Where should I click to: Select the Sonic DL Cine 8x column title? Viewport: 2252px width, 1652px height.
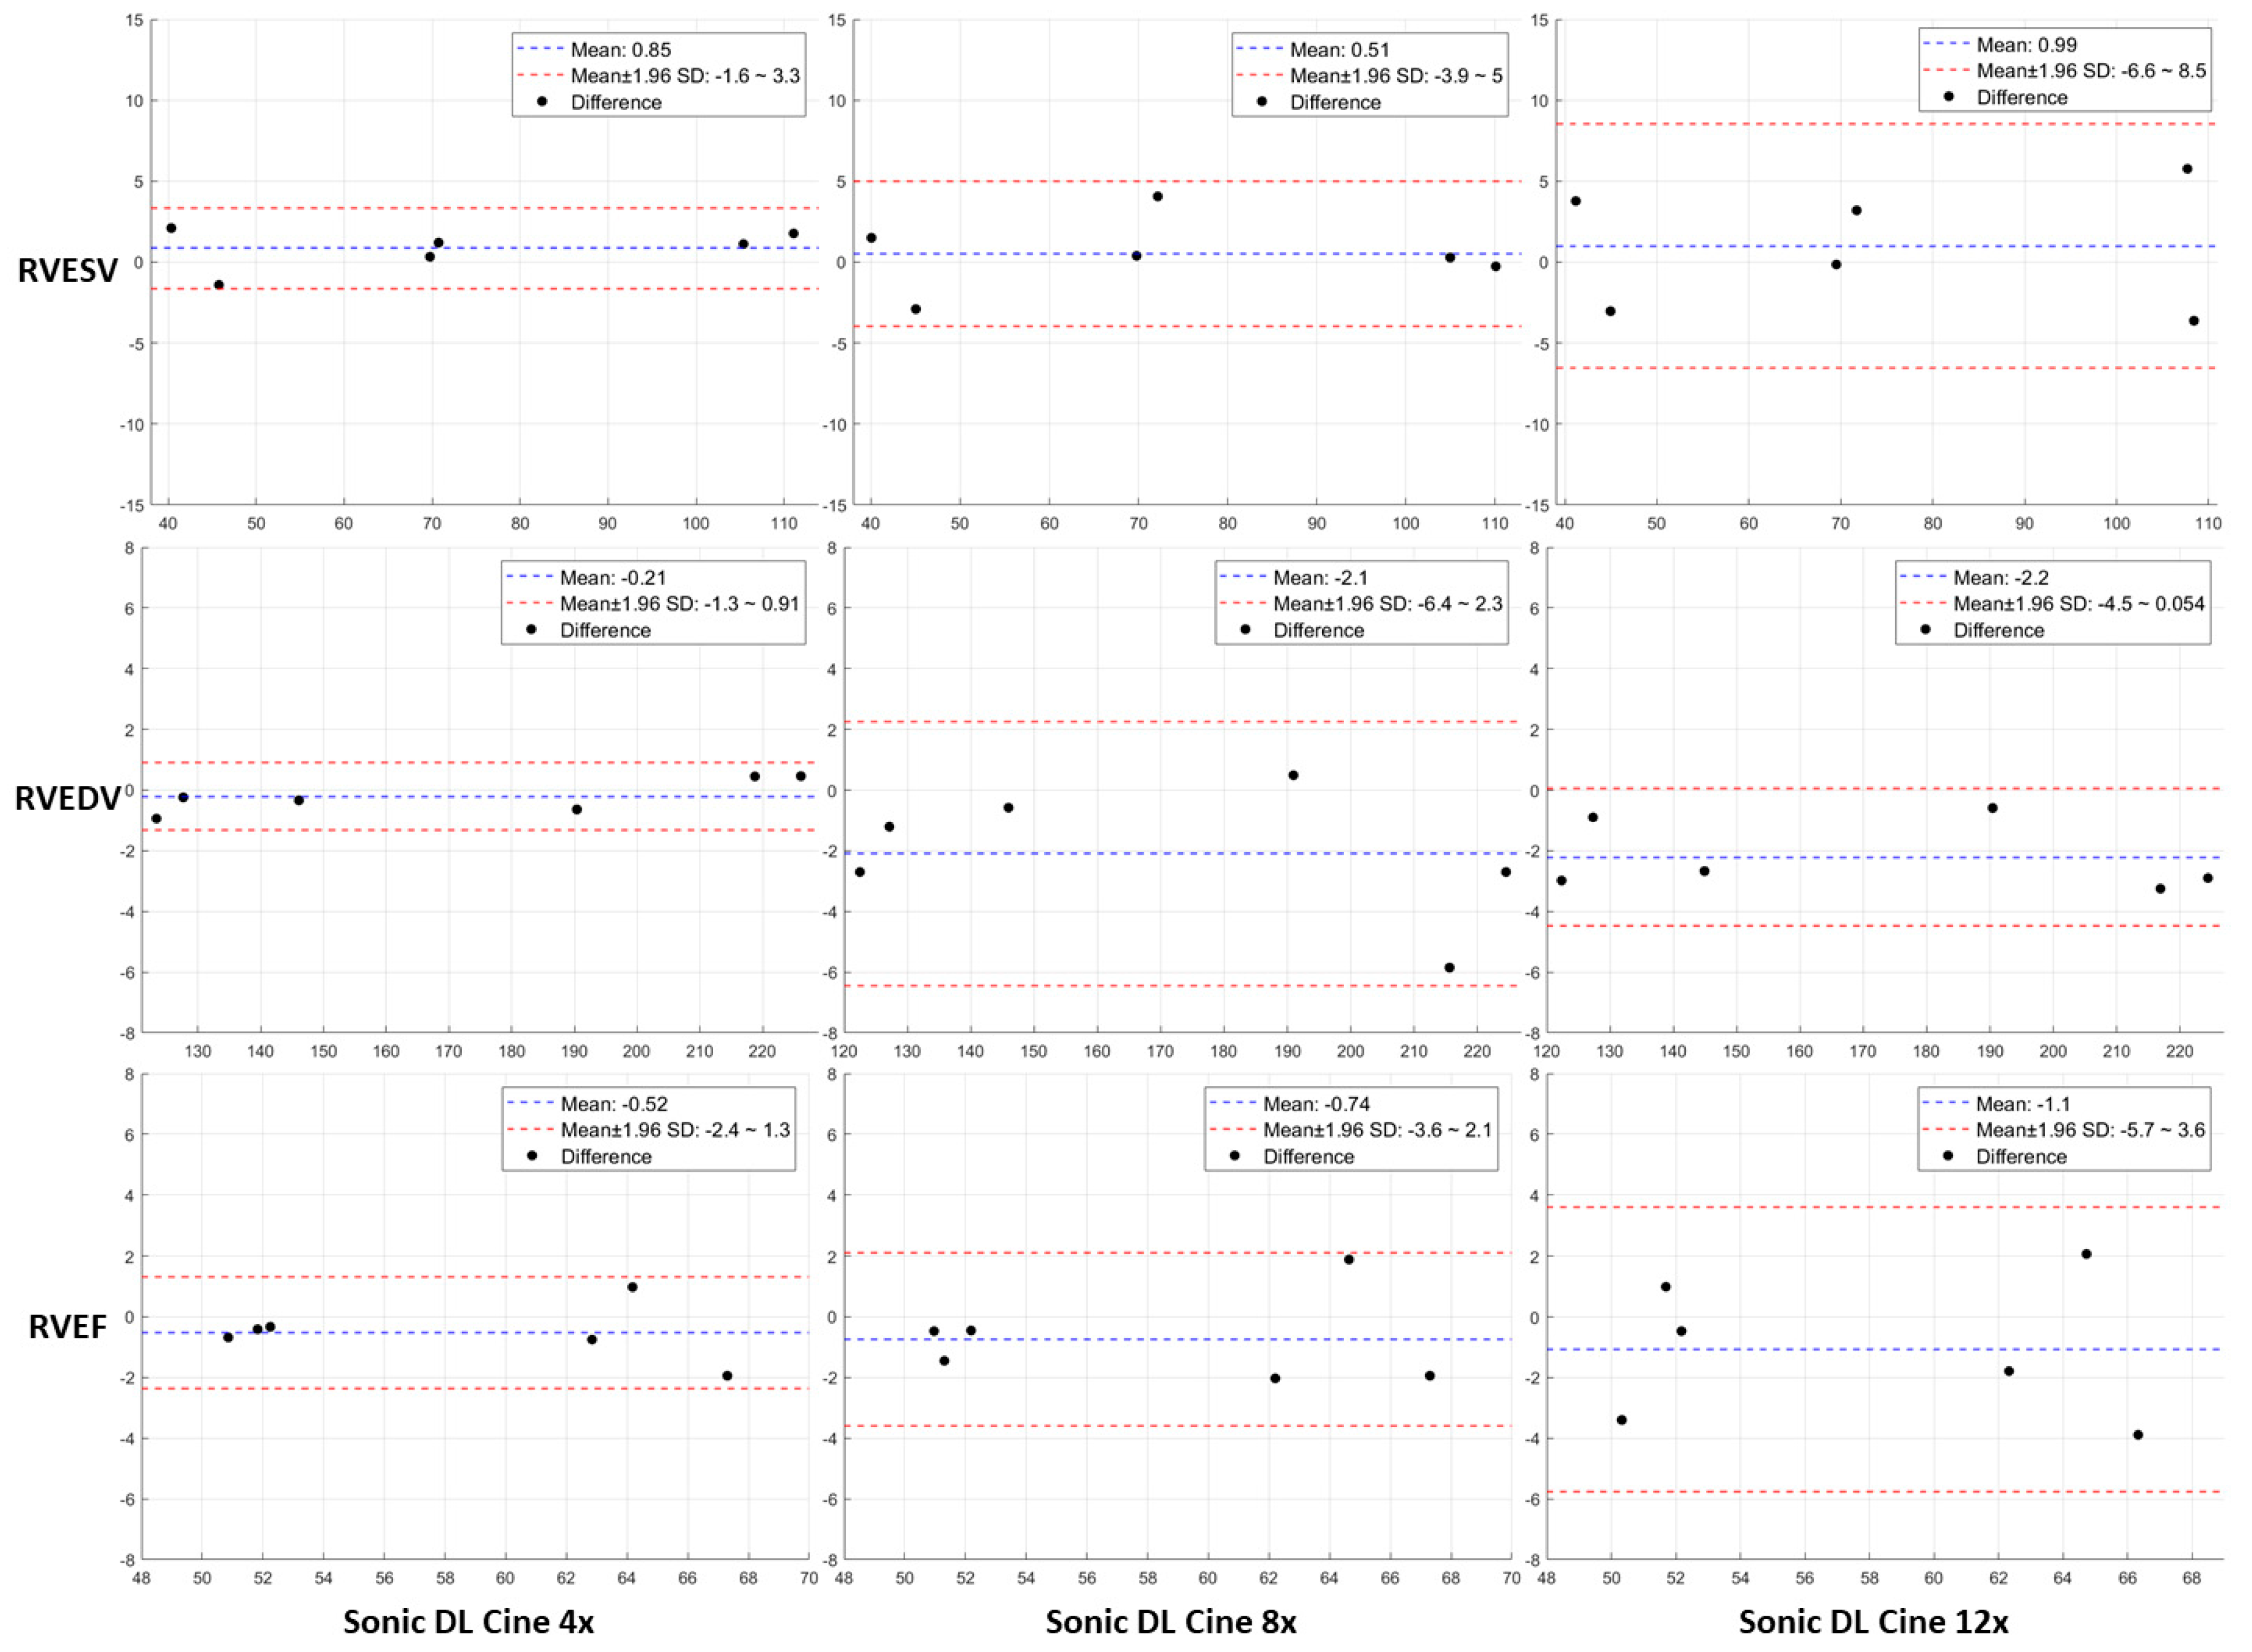(1171, 1622)
